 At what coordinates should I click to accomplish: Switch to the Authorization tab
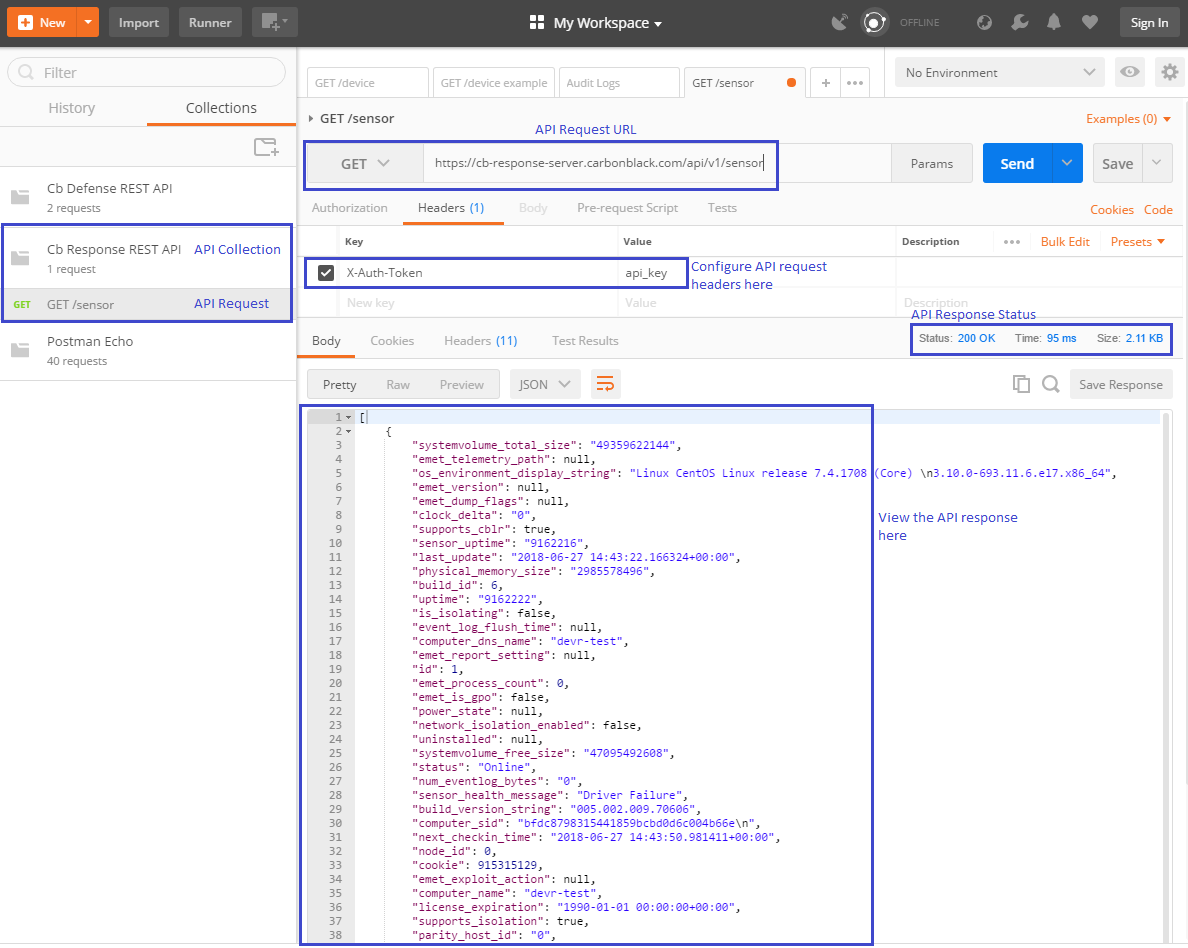349,208
